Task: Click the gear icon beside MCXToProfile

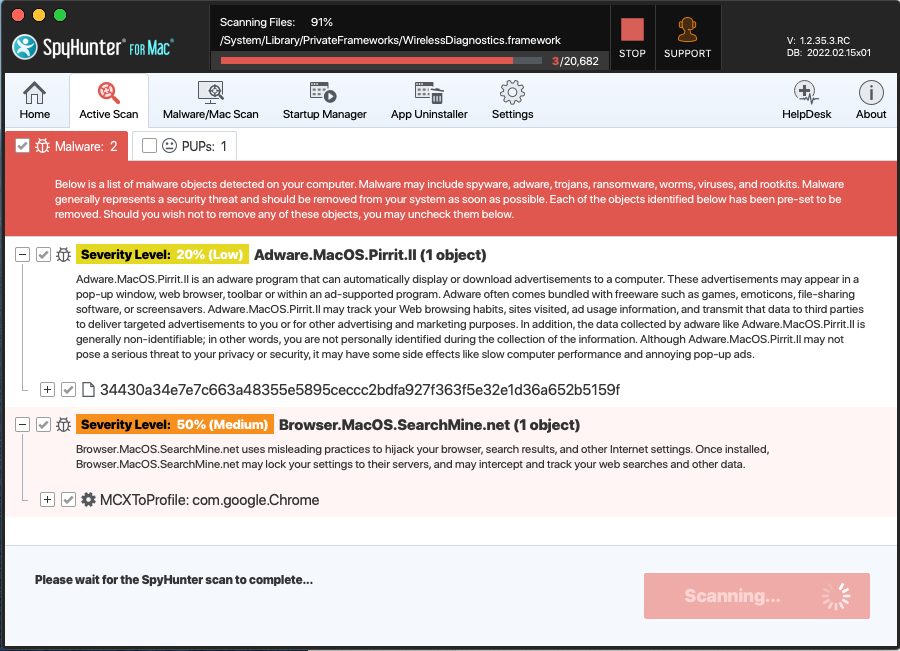Action: point(88,499)
